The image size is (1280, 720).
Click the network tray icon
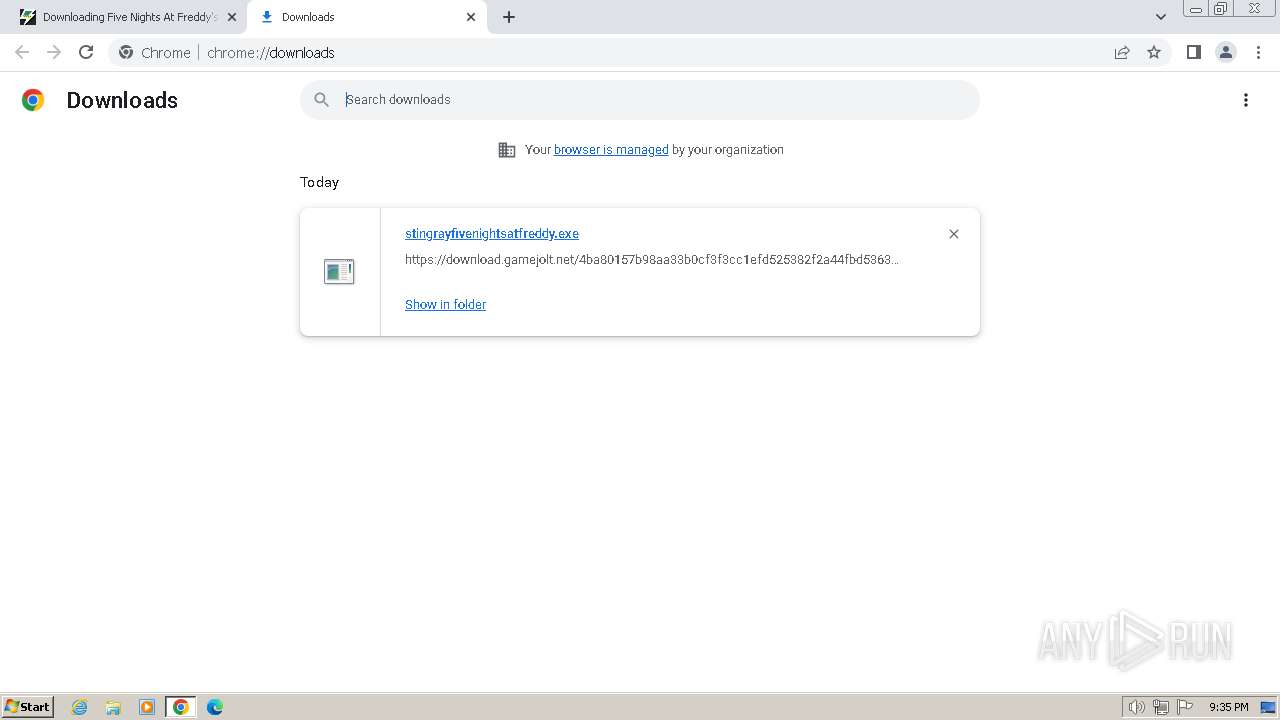1161,707
